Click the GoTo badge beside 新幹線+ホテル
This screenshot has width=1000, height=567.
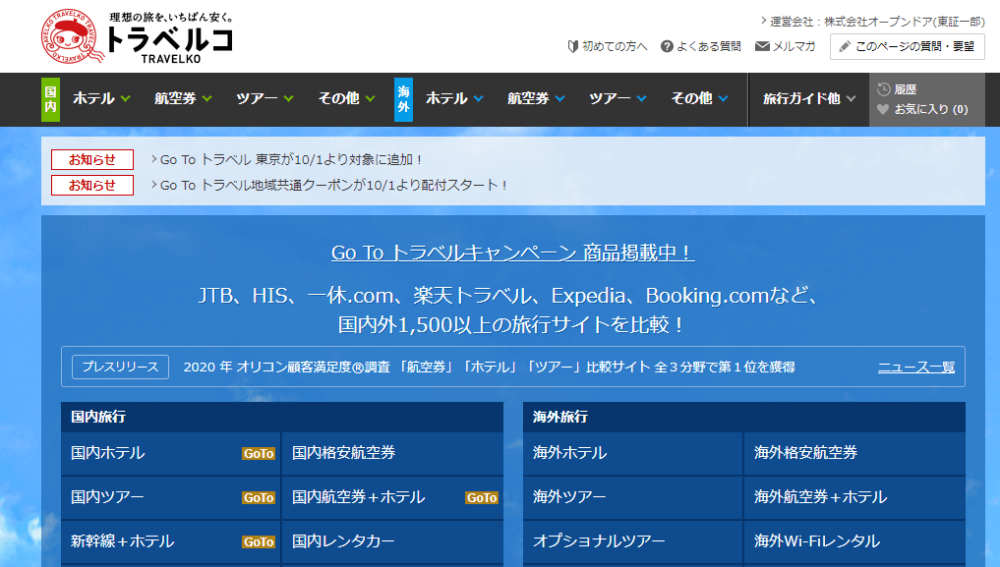coord(258,541)
